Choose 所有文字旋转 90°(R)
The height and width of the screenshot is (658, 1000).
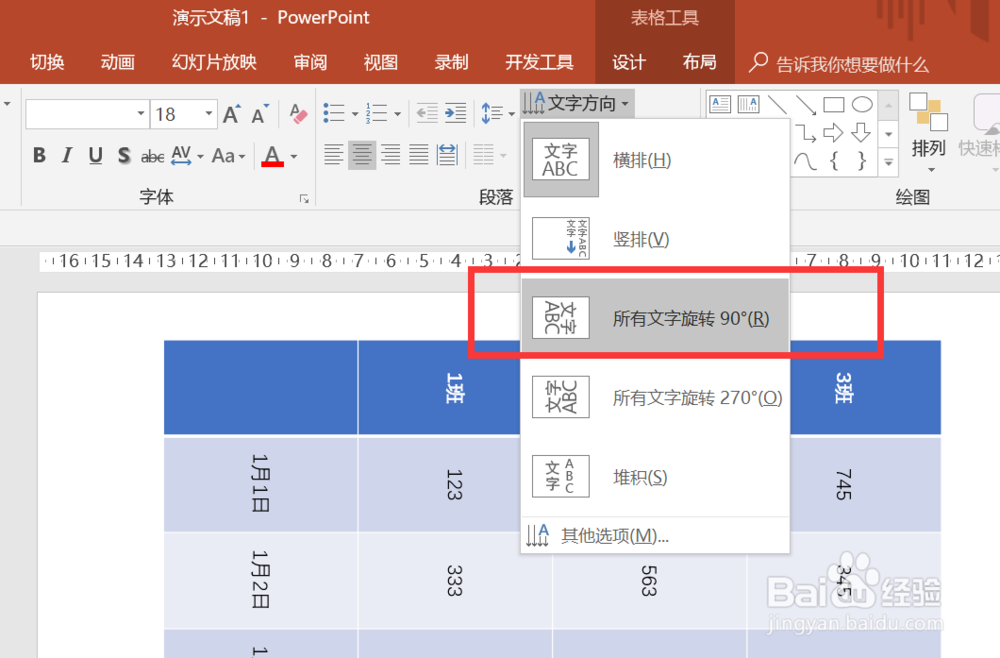[x=655, y=318]
